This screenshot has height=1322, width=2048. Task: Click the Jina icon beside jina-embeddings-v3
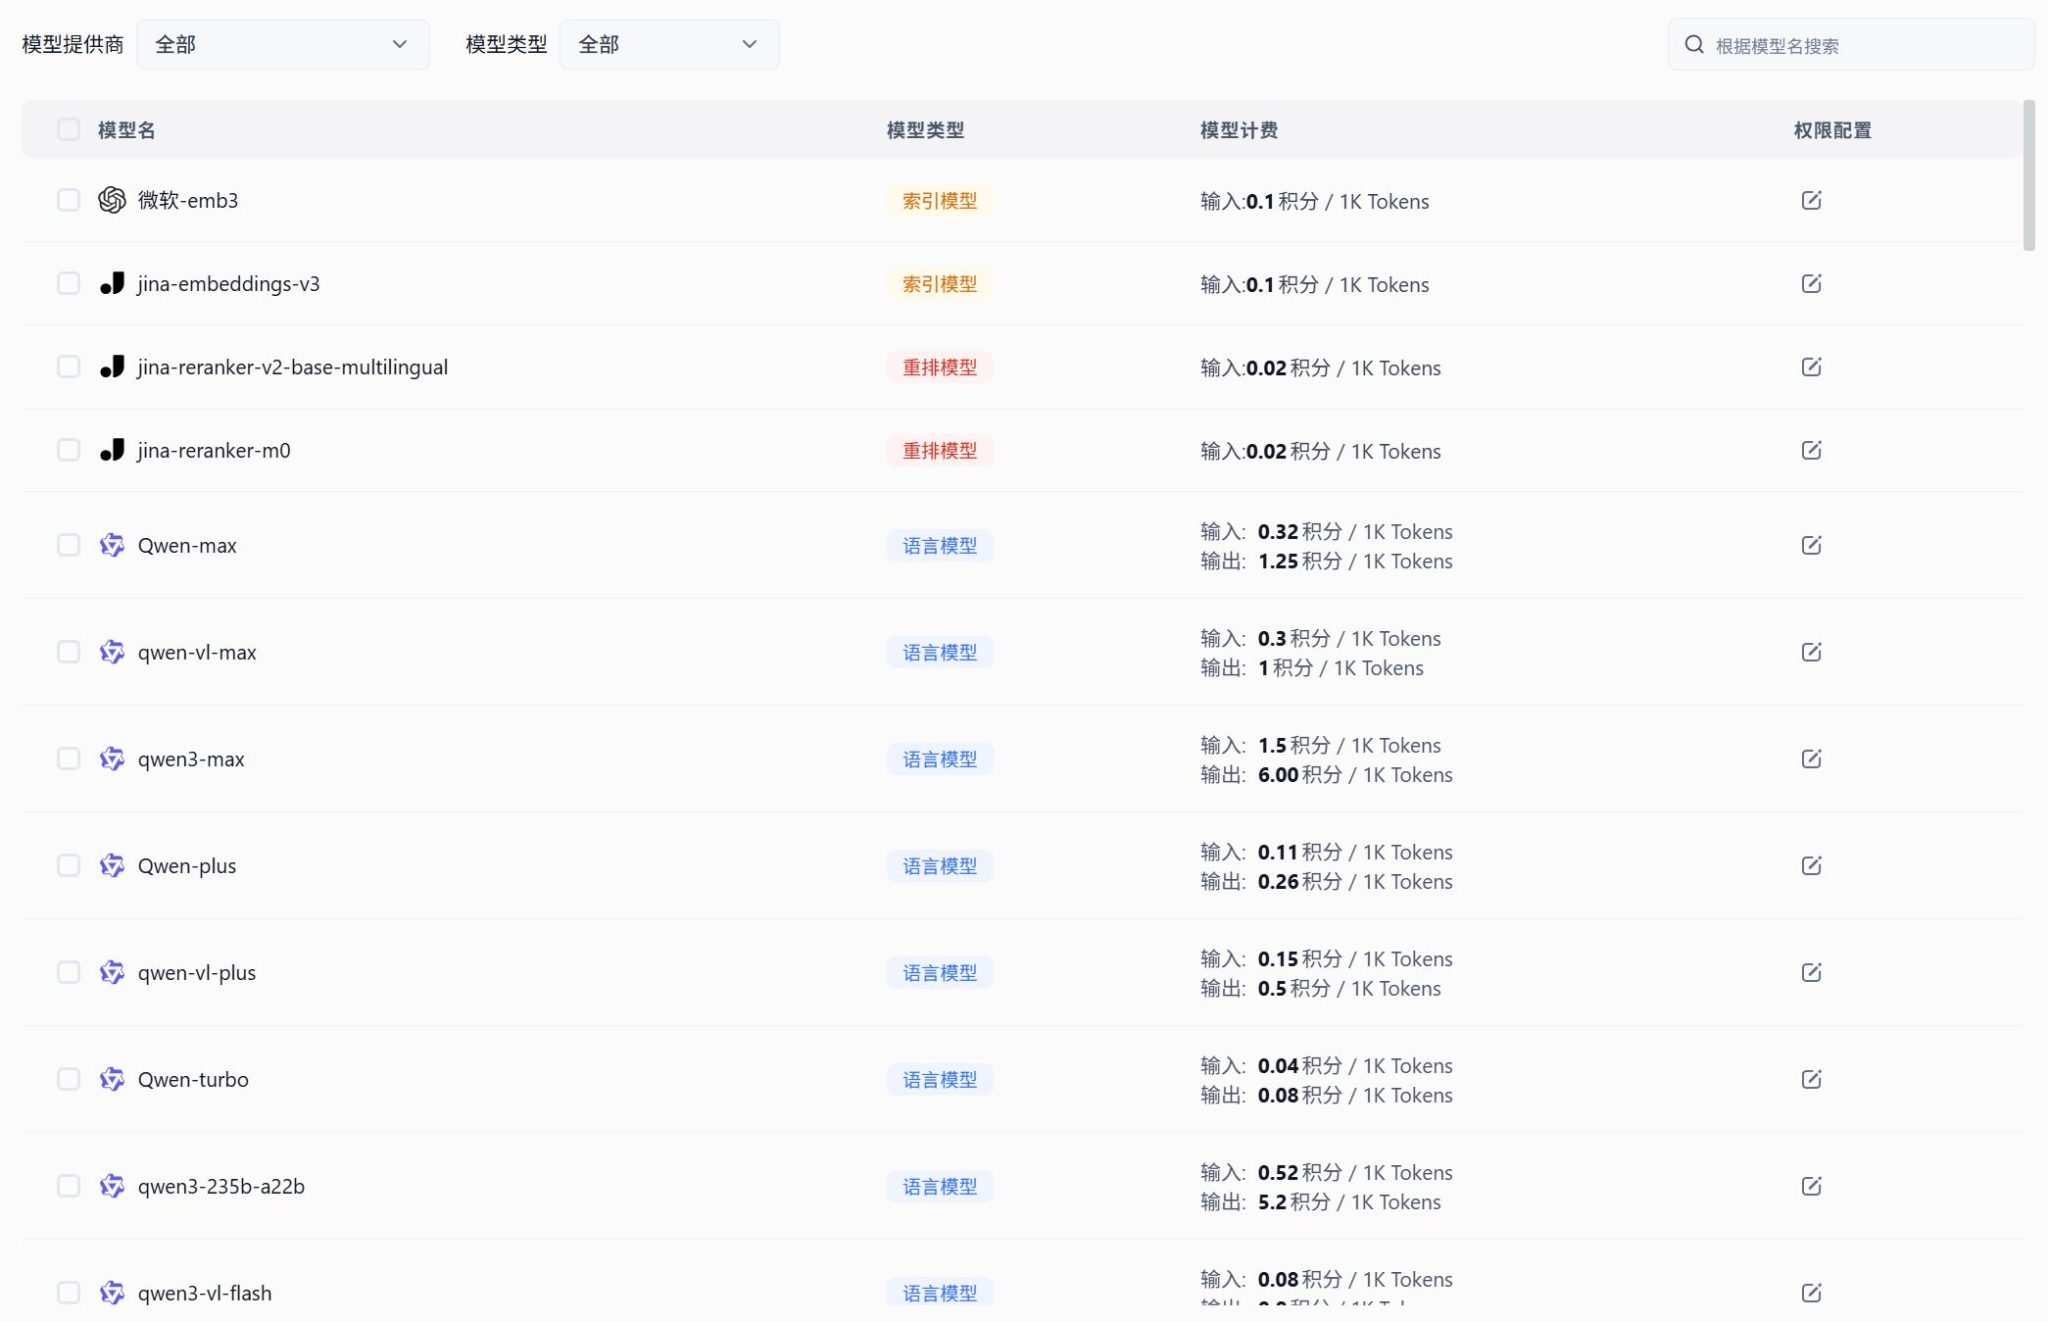click(112, 283)
